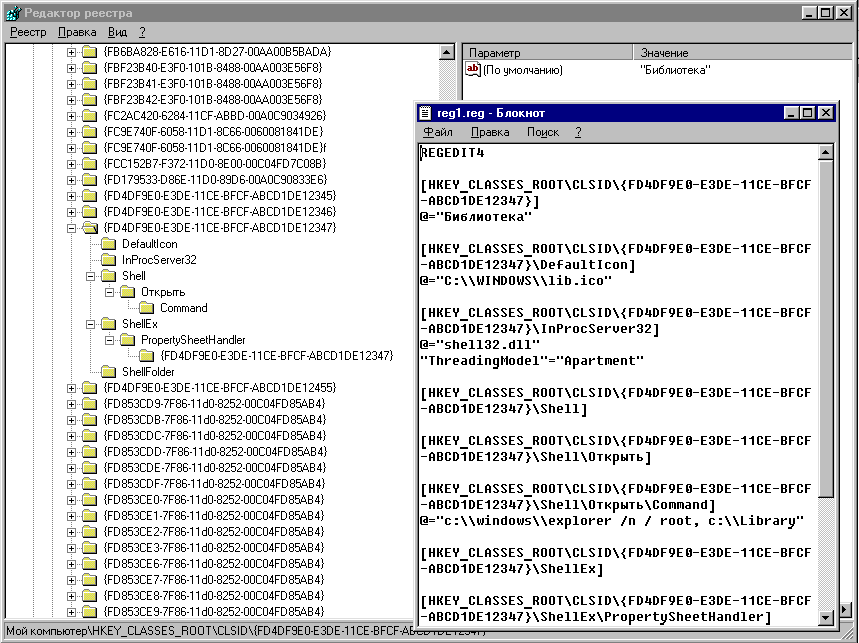Click the Параметр column header
The width and height of the screenshot is (859, 643).
[x=548, y=53]
